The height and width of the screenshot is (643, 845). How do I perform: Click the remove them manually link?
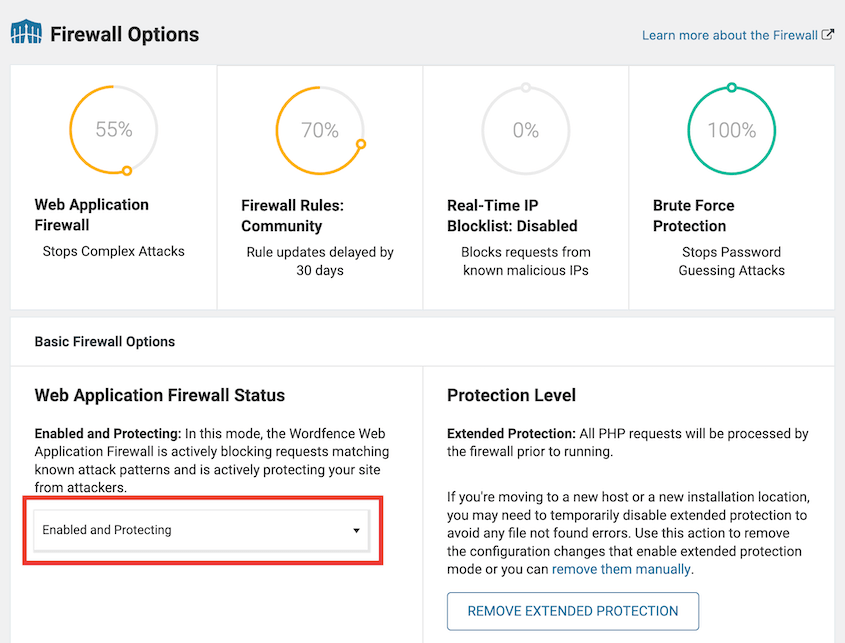tap(620, 569)
